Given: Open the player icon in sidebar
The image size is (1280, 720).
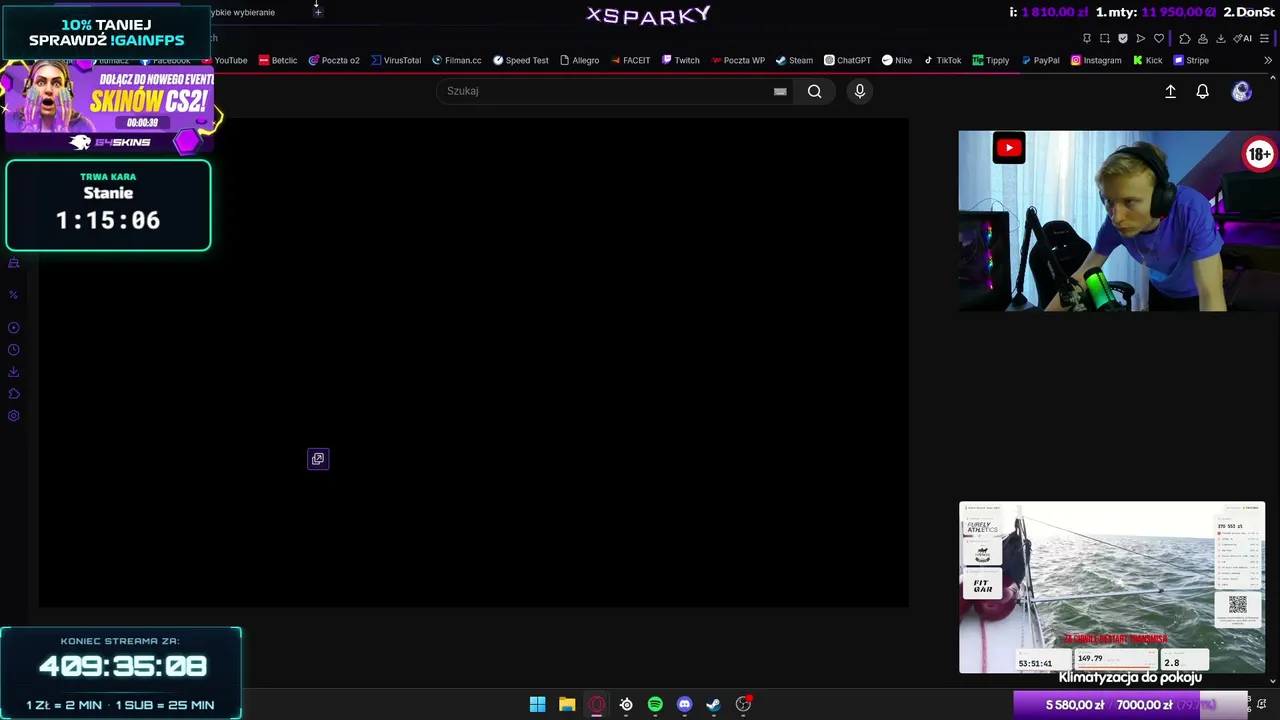Looking at the screenshot, I should click(x=14, y=328).
